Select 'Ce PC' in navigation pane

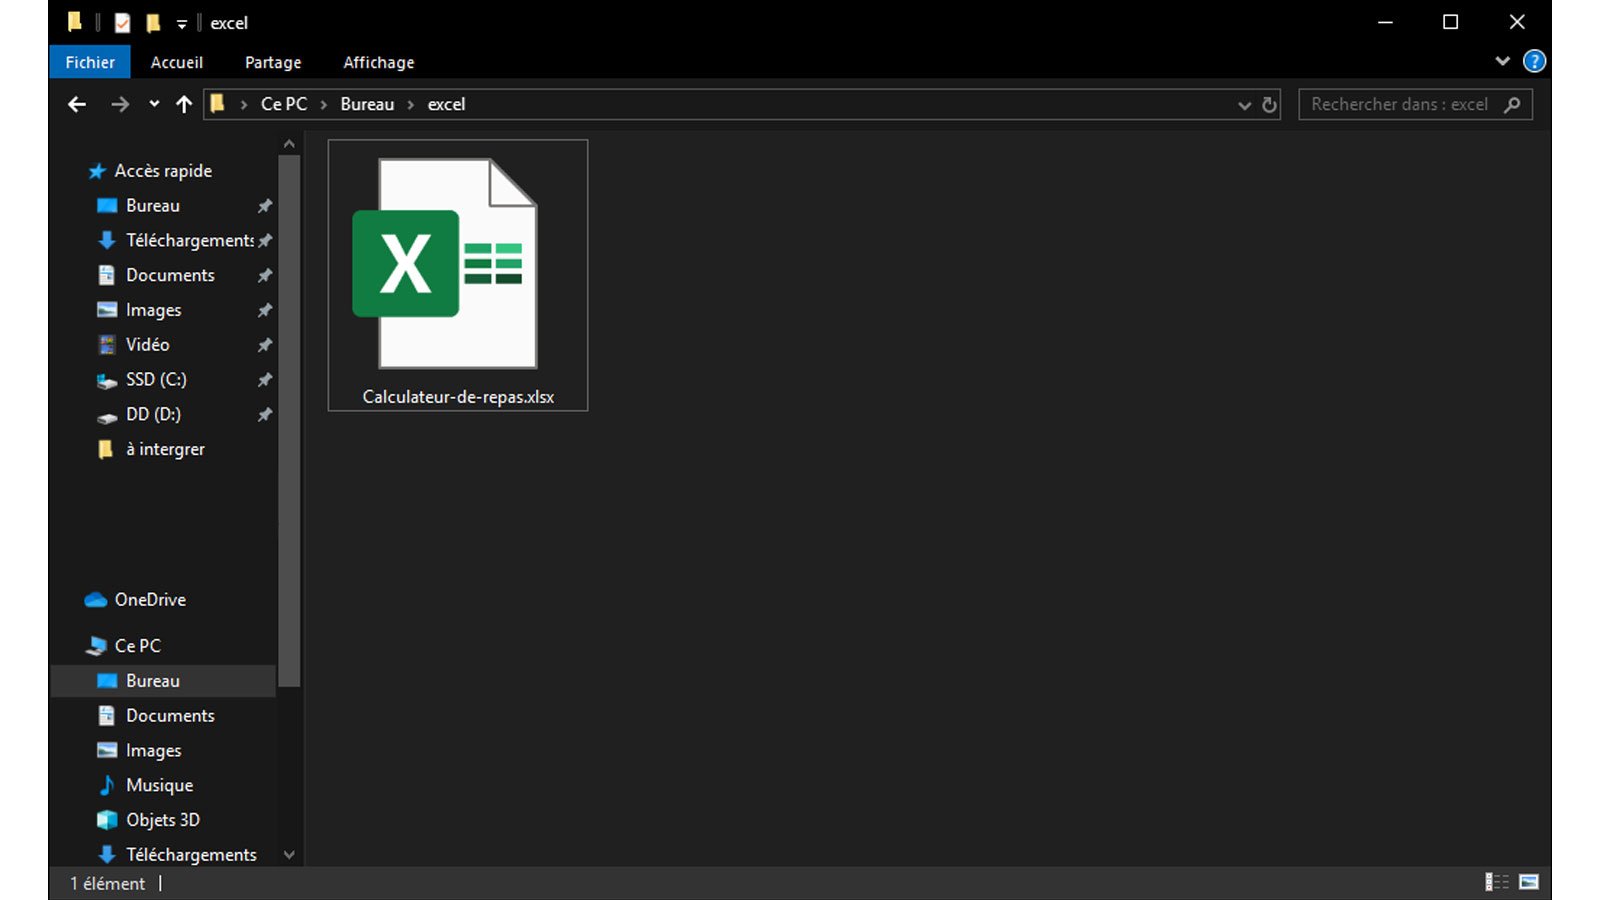[137, 646]
